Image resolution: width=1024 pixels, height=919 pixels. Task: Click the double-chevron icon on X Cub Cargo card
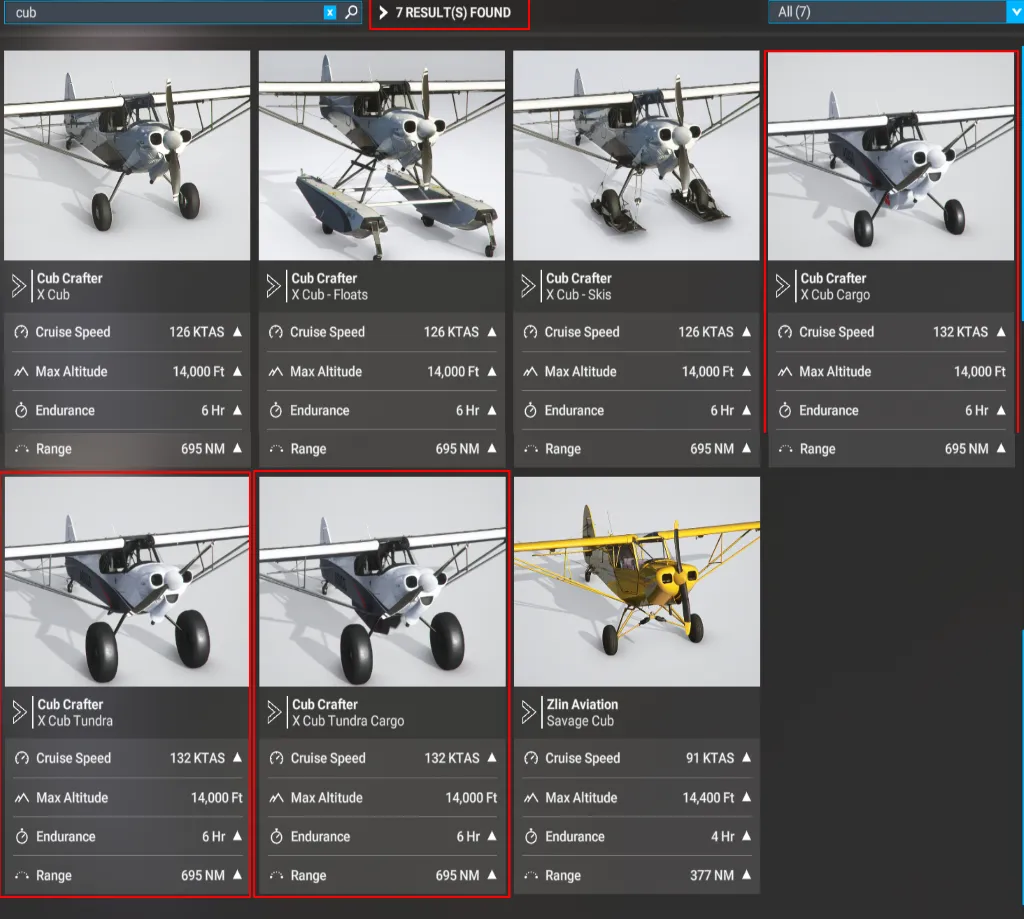(x=783, y=285)
